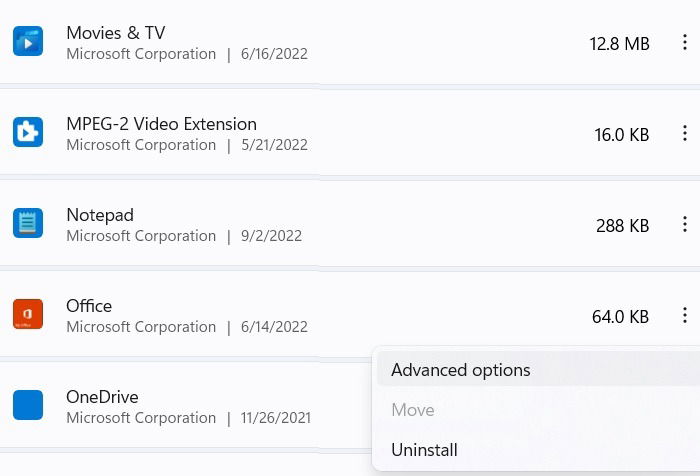Click the Office app title text
Screen dimensions: 700x476
tap(89, 306)
